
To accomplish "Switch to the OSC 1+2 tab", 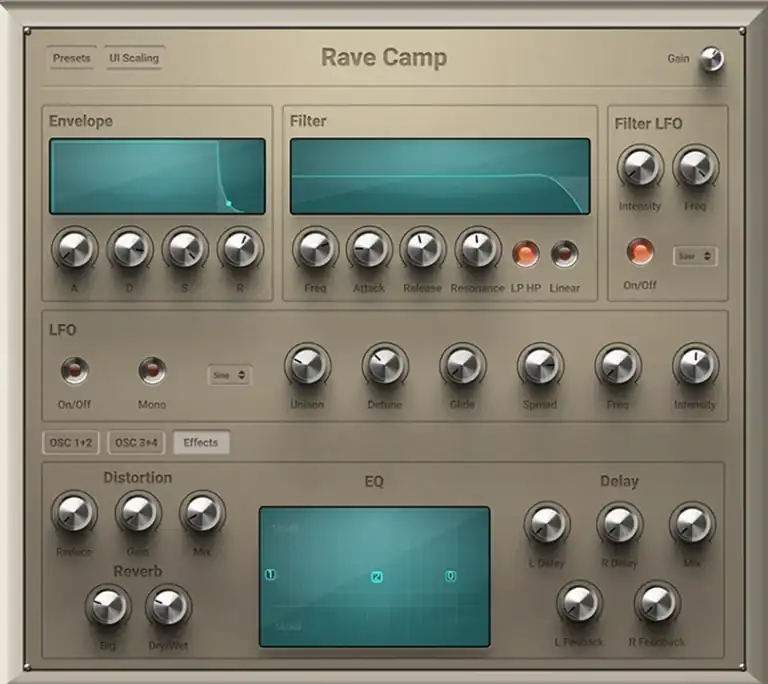I will 71,442.
